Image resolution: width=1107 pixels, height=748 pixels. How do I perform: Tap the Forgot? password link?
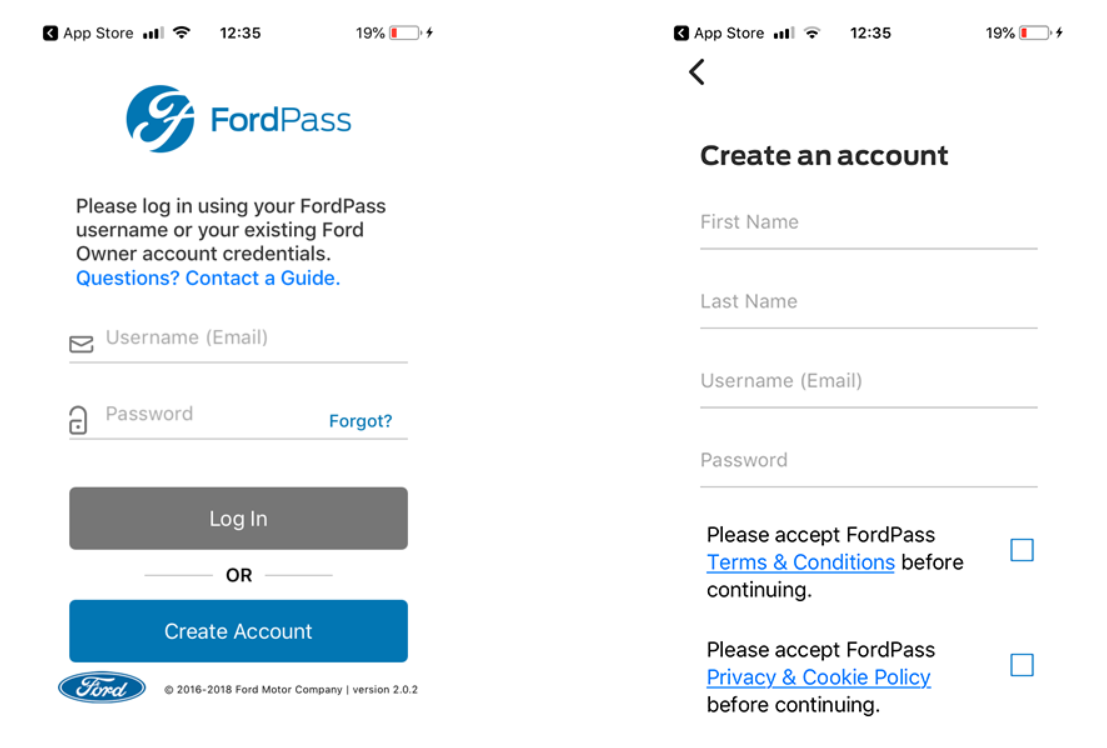click(360, 421)
